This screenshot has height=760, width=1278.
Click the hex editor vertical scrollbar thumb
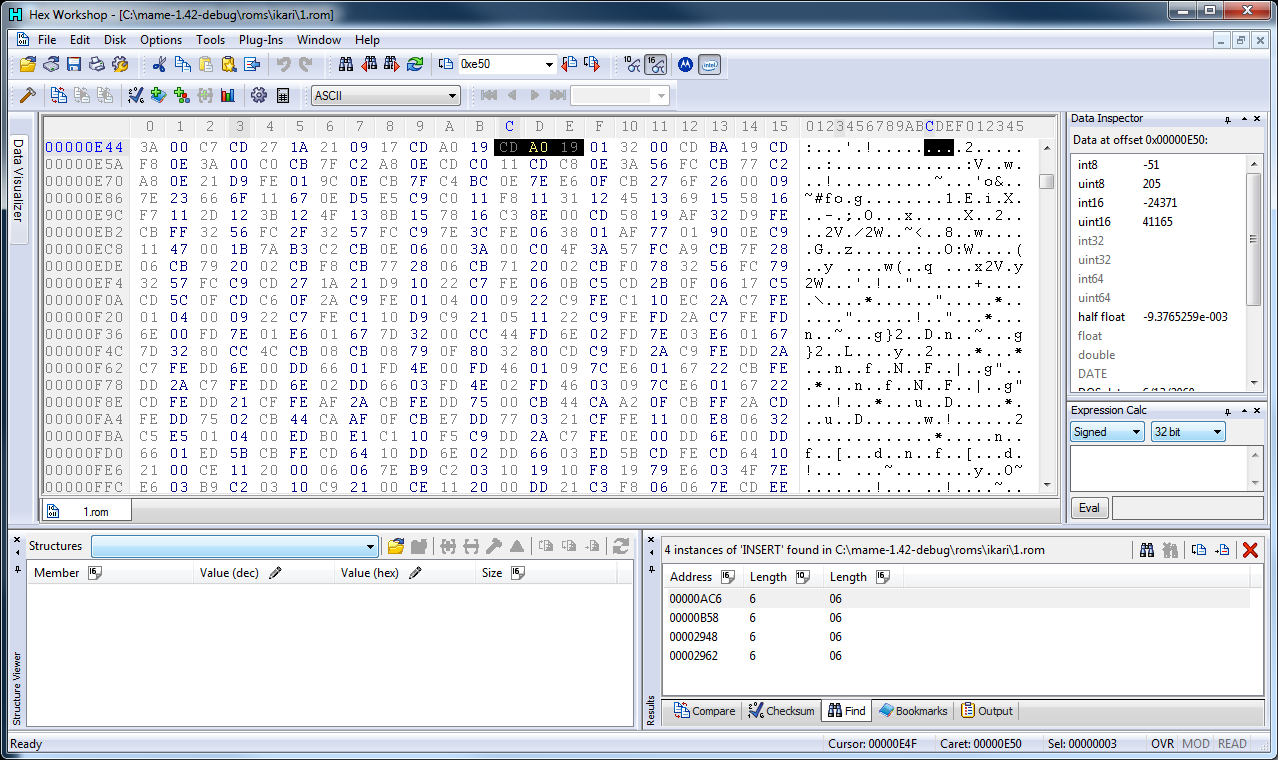[1046, 181]
